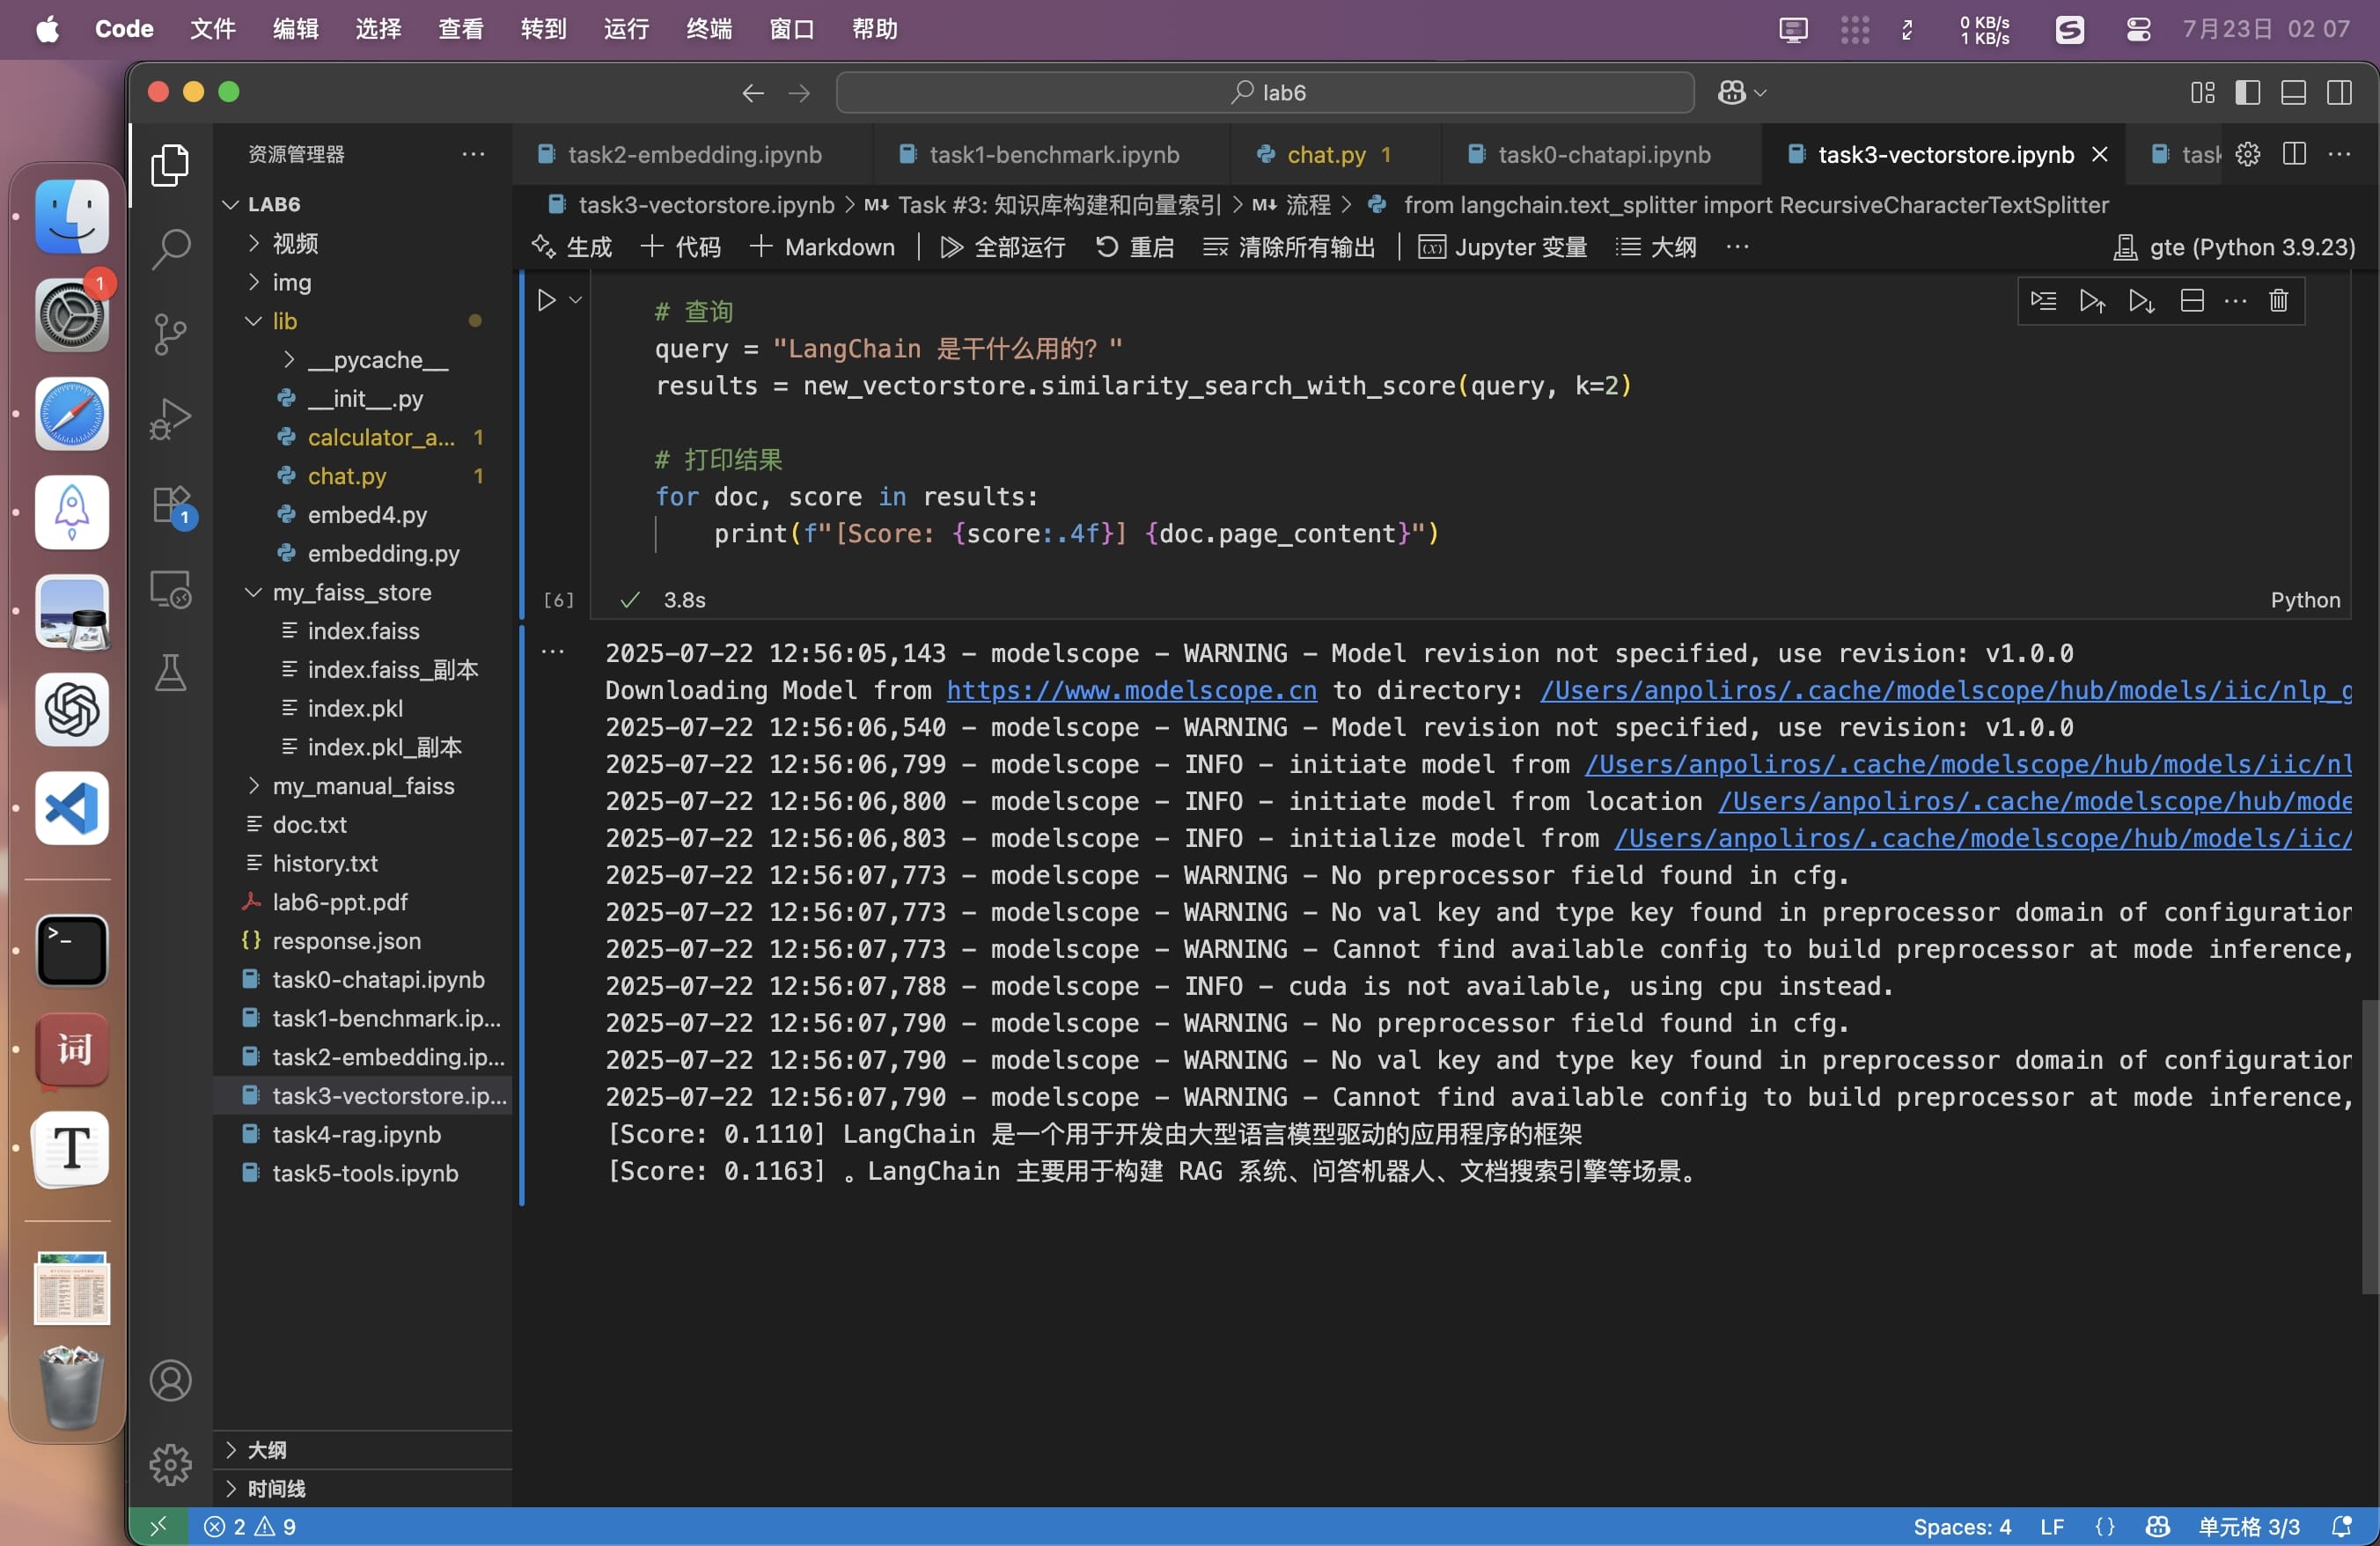Run the code cell with play button
2380x1546 pixels.
pos(546,300)
